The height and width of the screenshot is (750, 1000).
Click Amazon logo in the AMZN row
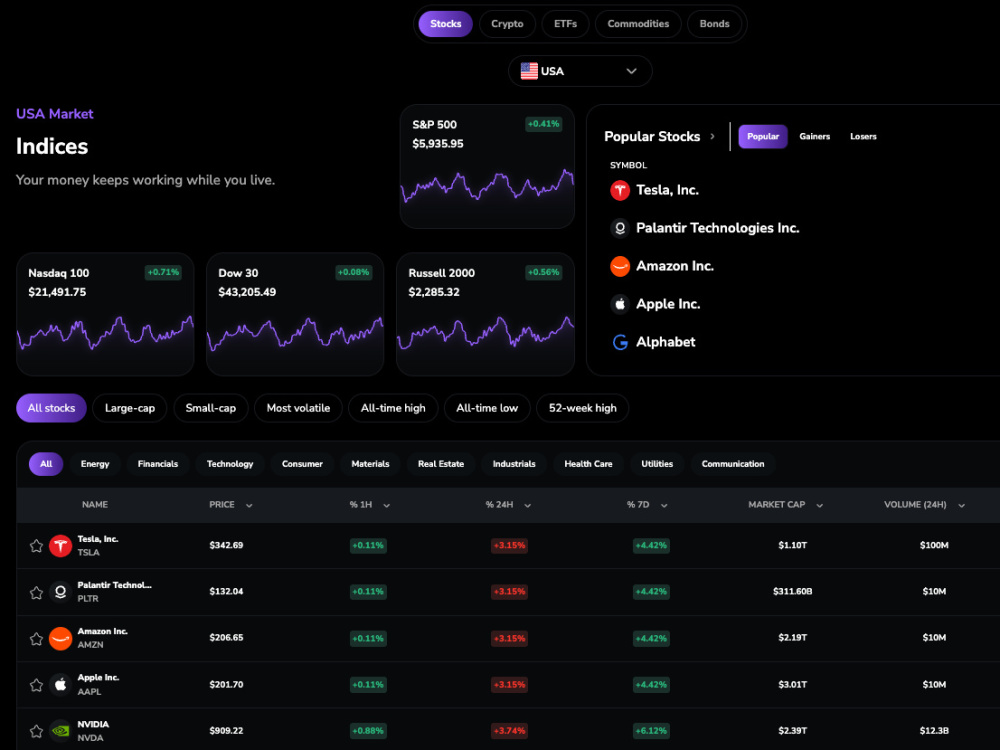tap(61, 638)
